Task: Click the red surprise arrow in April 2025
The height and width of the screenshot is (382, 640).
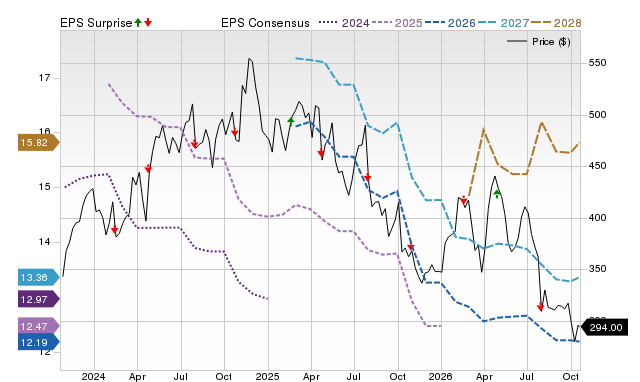Action: (x=321, y=153)
